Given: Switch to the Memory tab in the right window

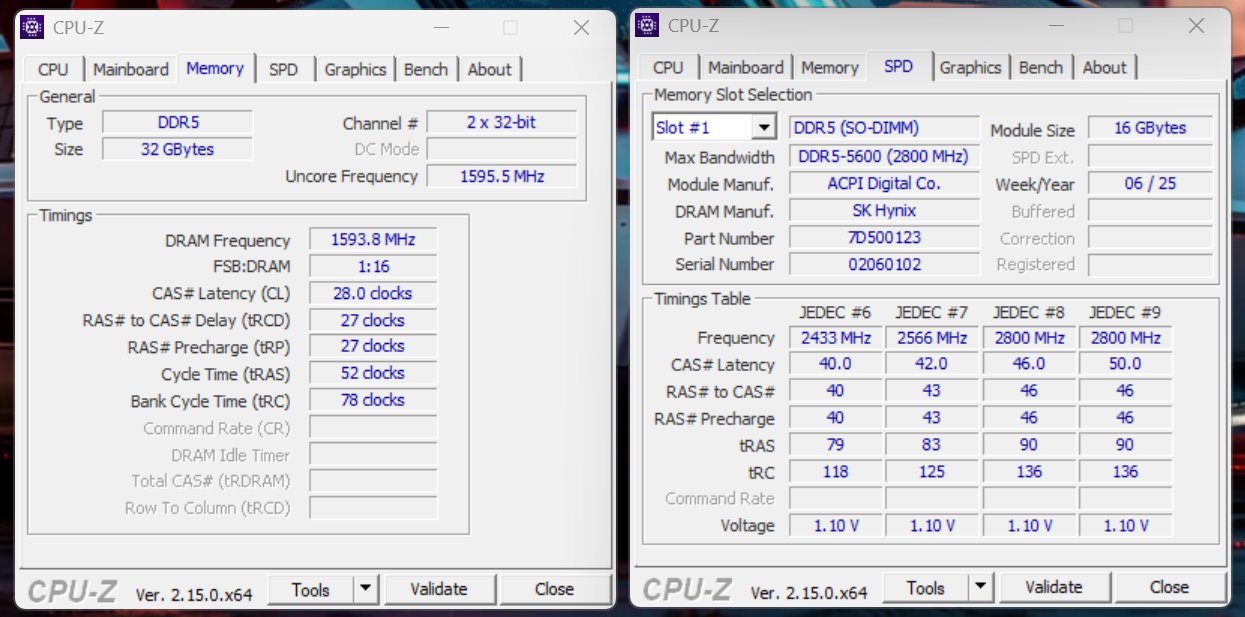Looking at the screenshot, I should [830, 67].
